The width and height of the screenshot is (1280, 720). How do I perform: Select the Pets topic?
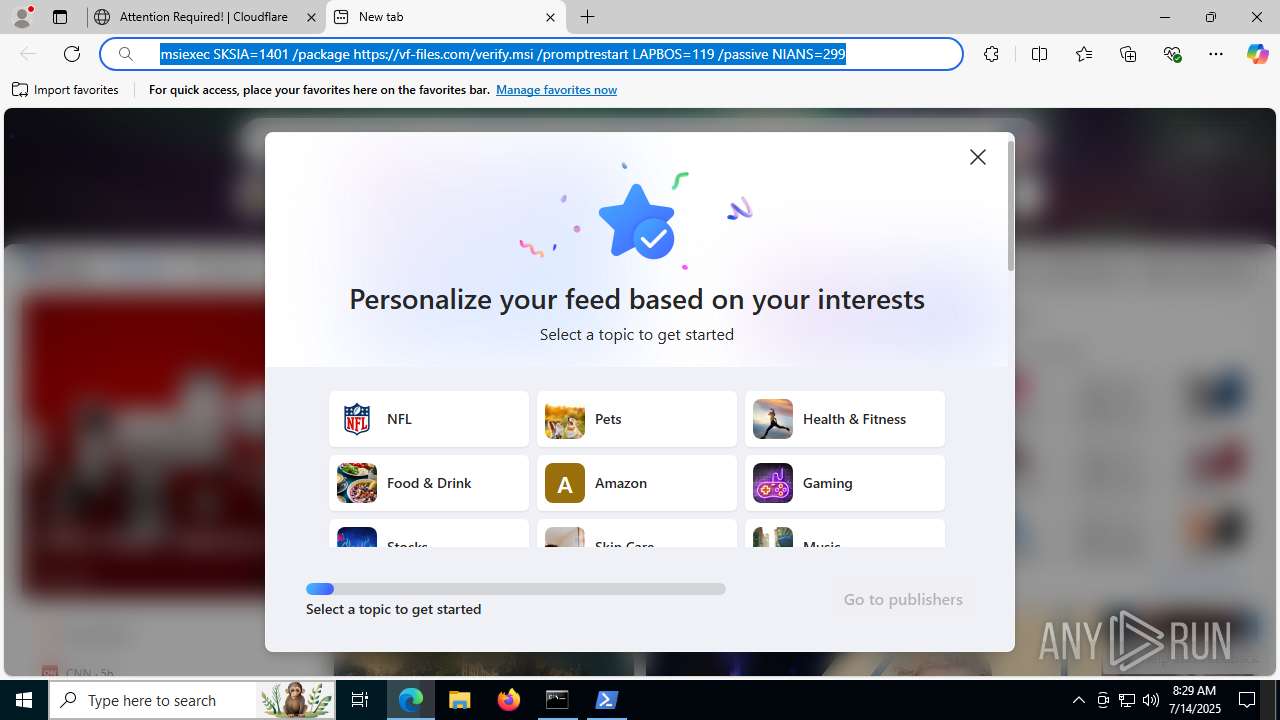pos(637,419)
